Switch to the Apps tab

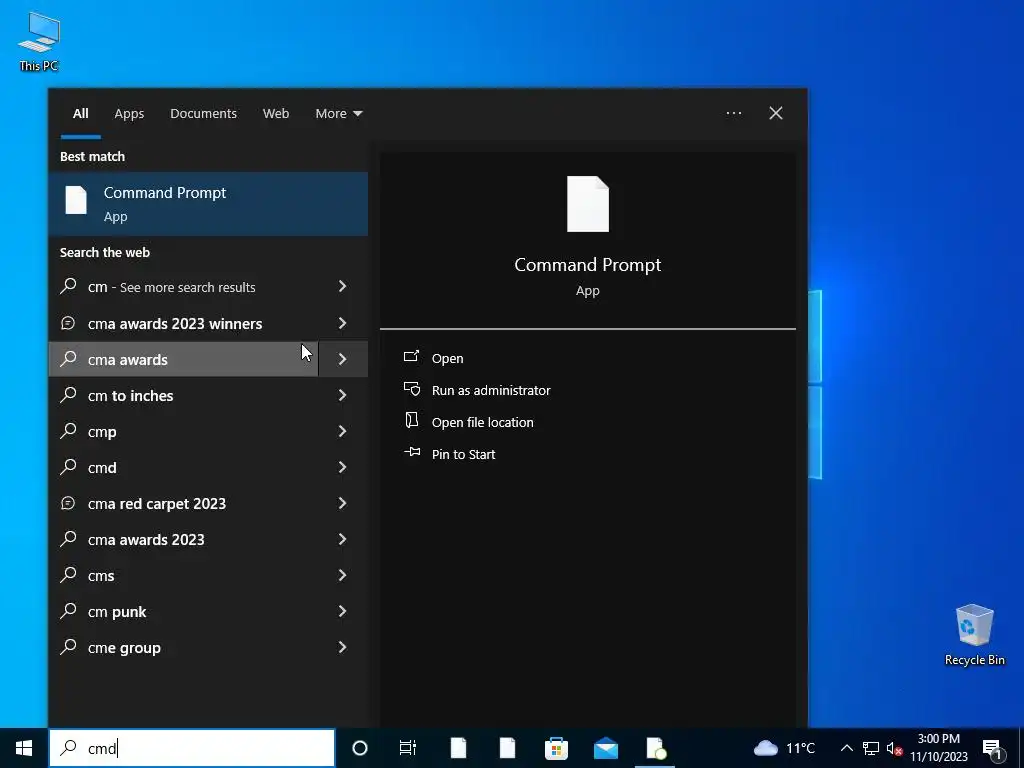(129, 114)
